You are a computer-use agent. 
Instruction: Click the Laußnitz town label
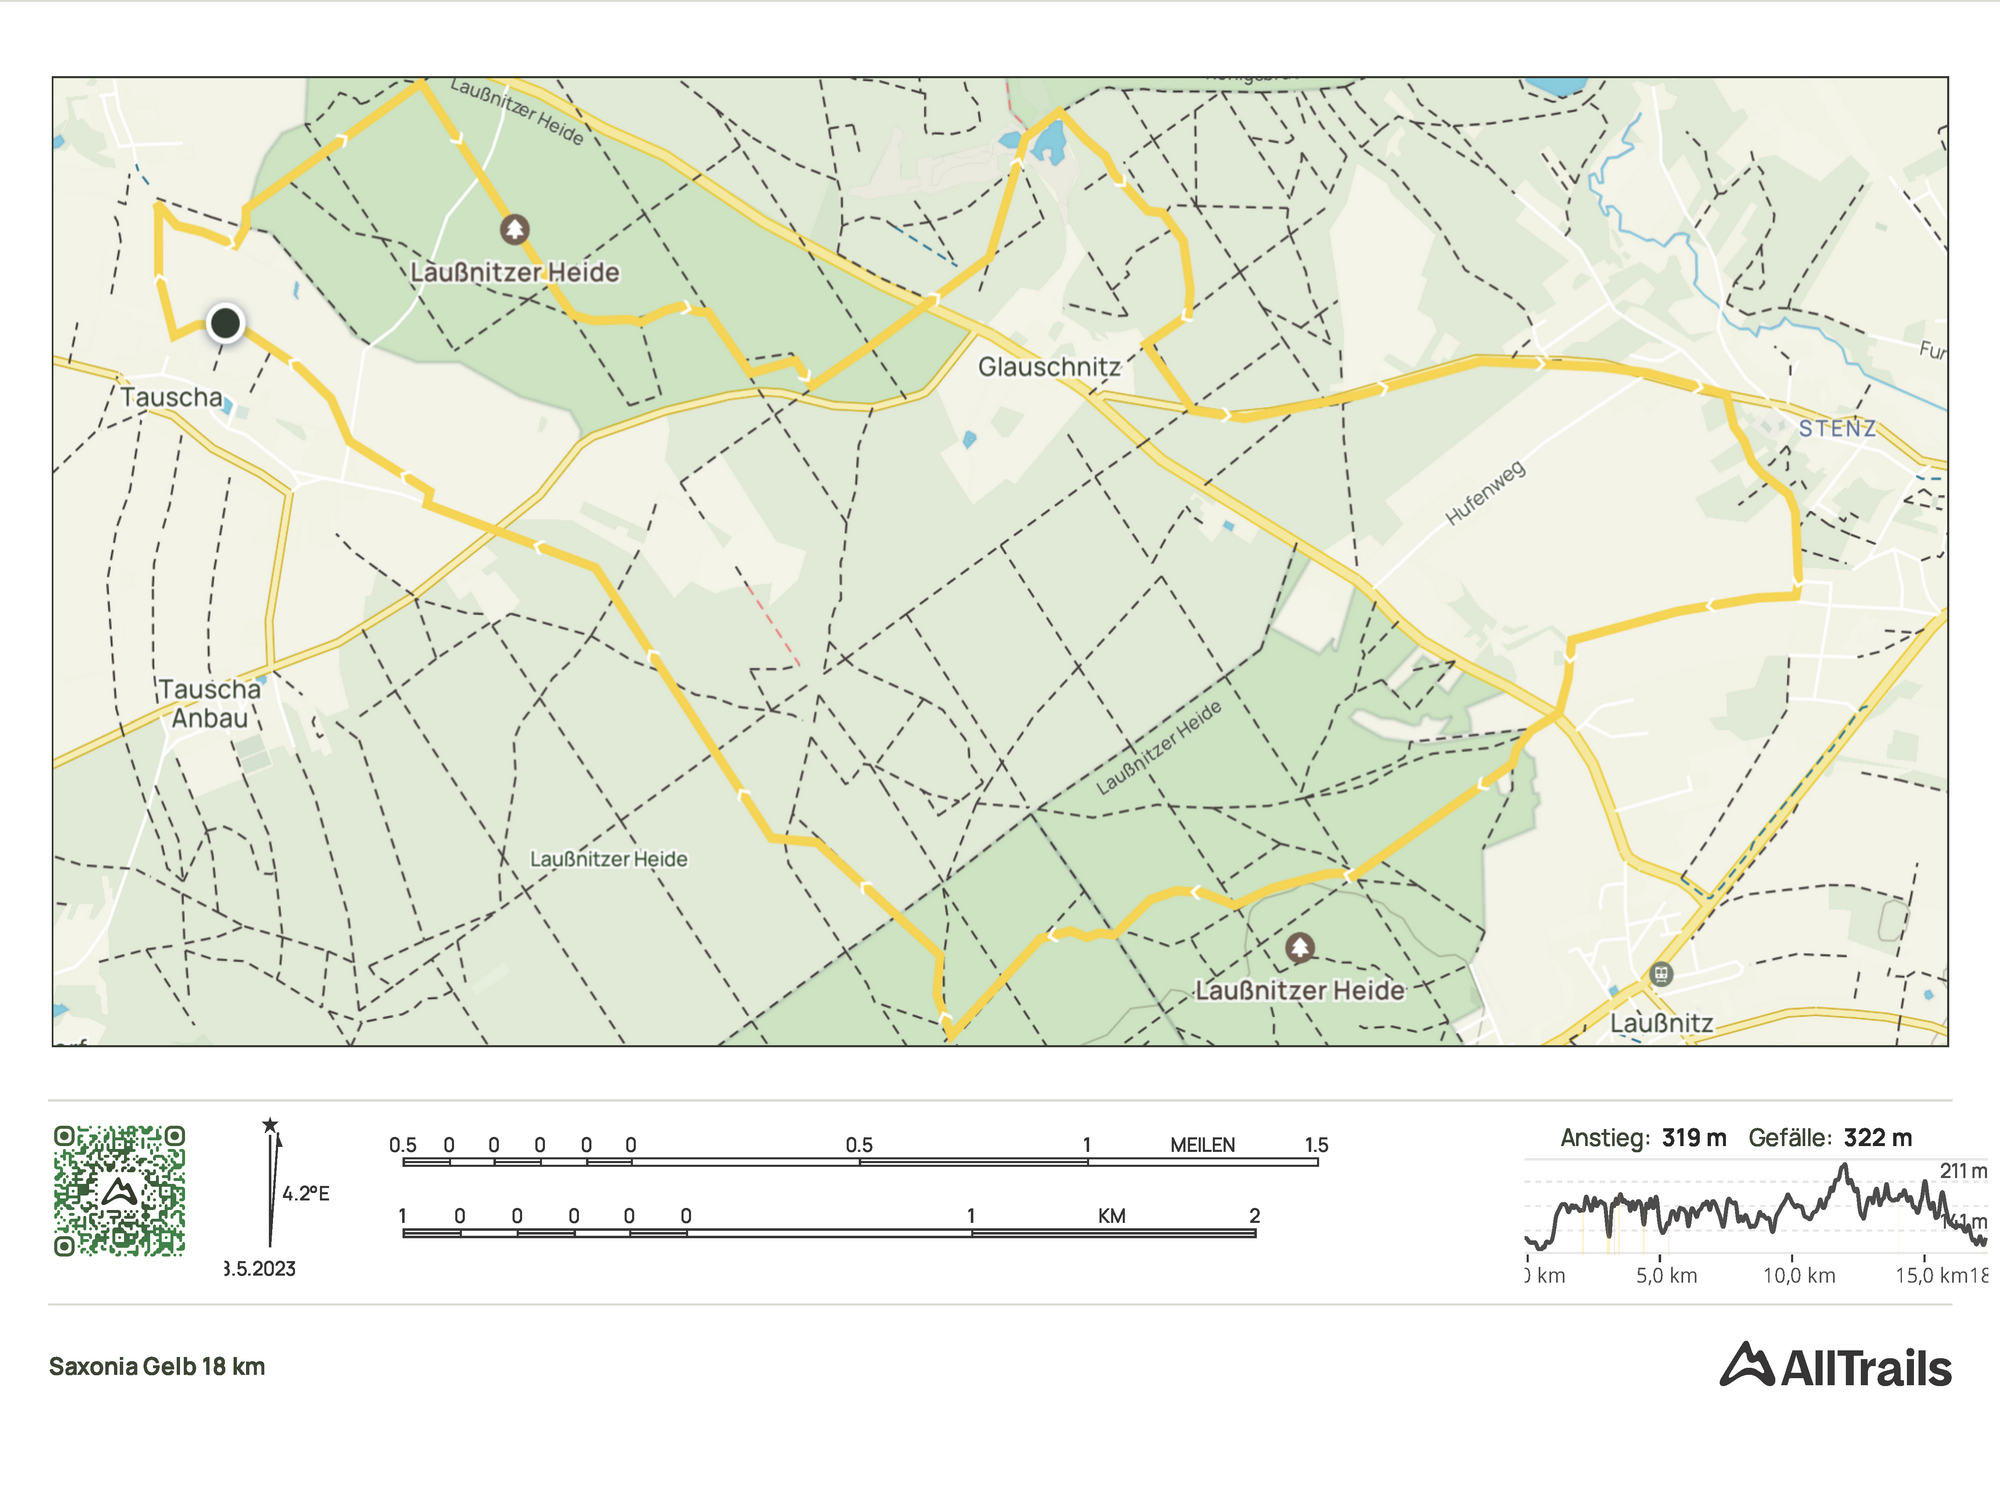pyautogui.click(x=1661, y=1023)
